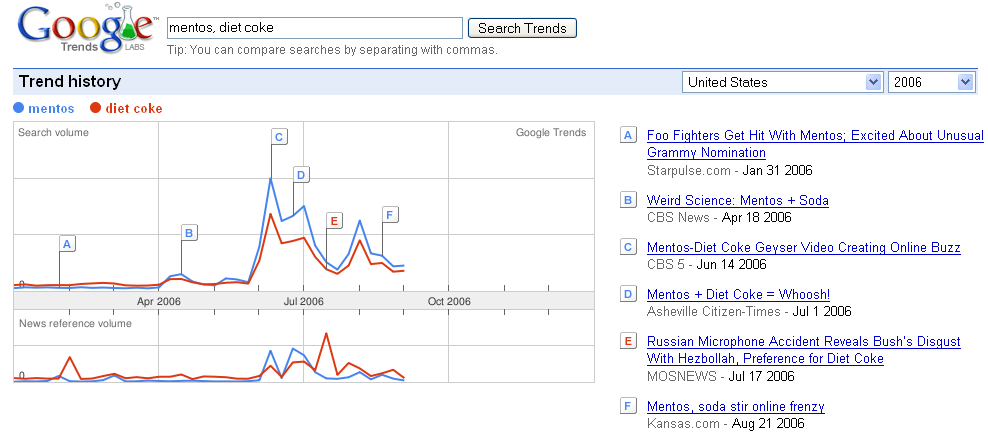Click the letter C icon in the news list
This screenshot has height=435, width=988.
click(x=628, y=247)
